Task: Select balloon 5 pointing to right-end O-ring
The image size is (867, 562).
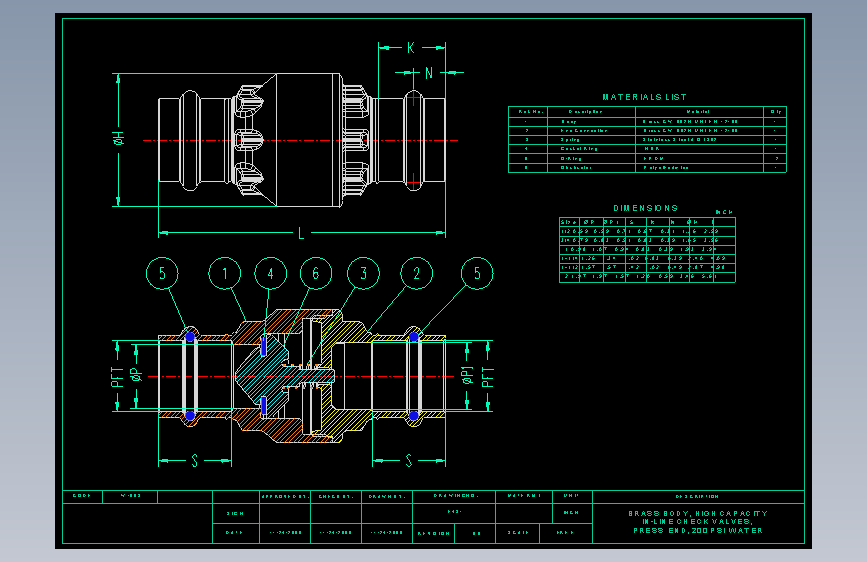Action: [477, 273]
